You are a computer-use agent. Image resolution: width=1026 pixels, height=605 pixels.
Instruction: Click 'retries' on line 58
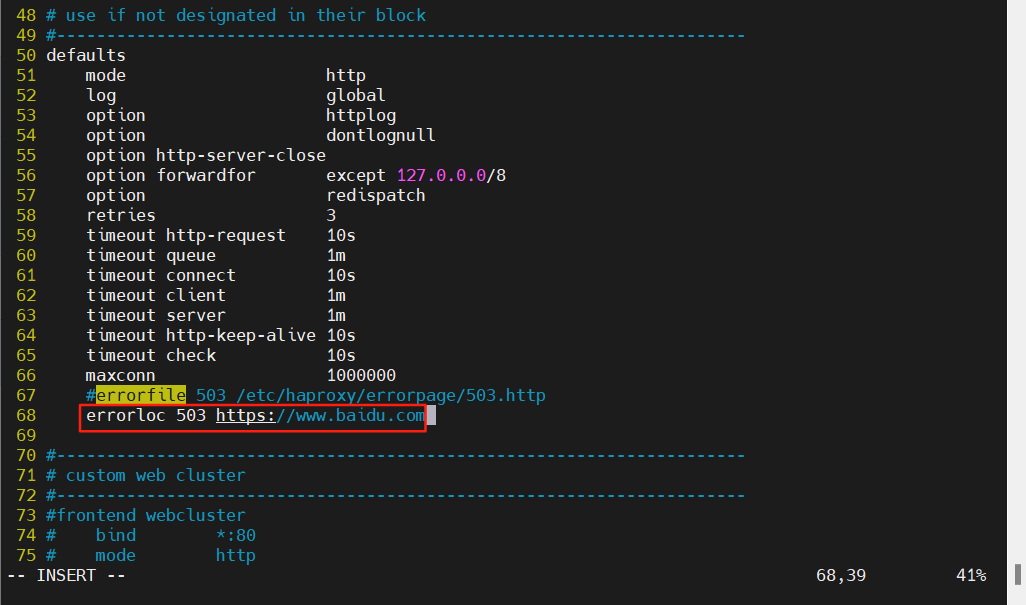(120, 215)
